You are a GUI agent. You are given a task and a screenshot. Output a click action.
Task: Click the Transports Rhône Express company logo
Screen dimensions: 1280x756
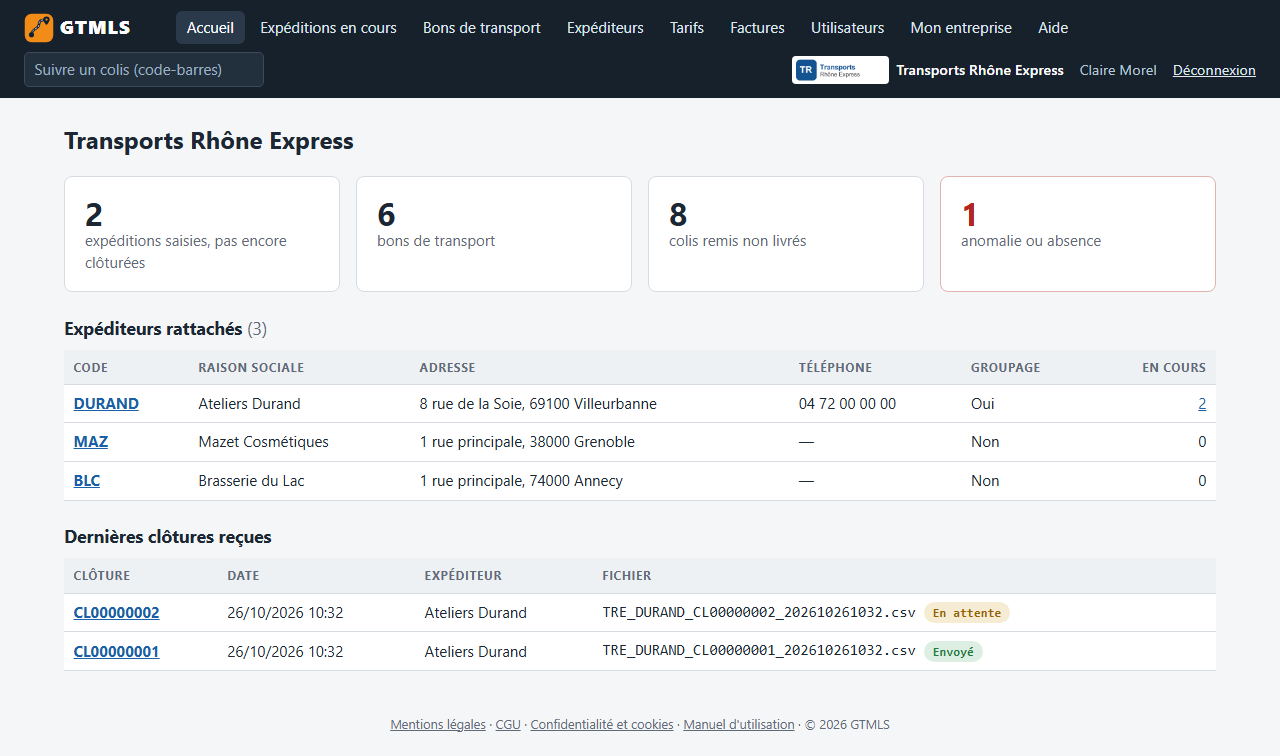[840, 70]
